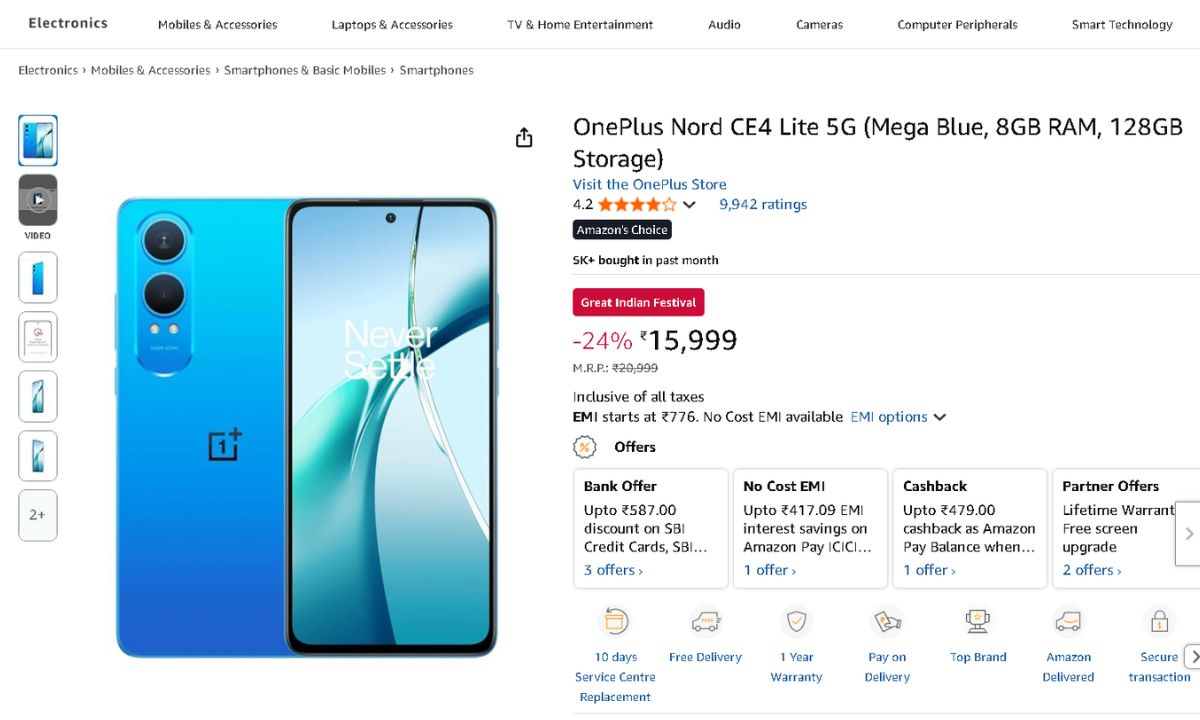This screenshot has width=1200, height=720.
Task: Open Laptops & Accessories menu
Action: point(392,24)
